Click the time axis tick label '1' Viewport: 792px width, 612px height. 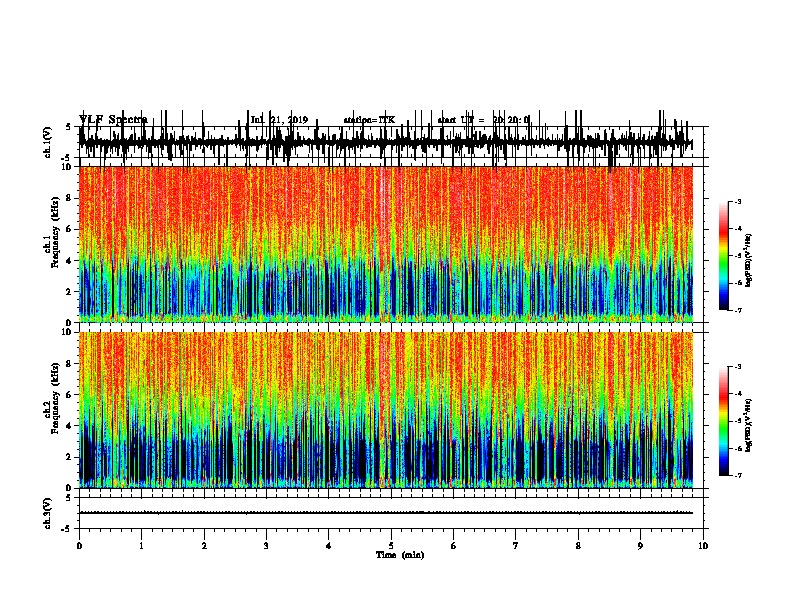tap(142, 546)
